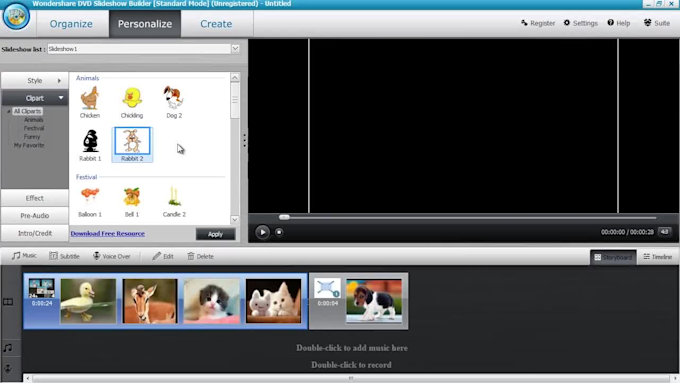The height and width of the screenshot is (383, 680).
Task: Click the panel splitter handle dots
Action: tap(244, 140)
